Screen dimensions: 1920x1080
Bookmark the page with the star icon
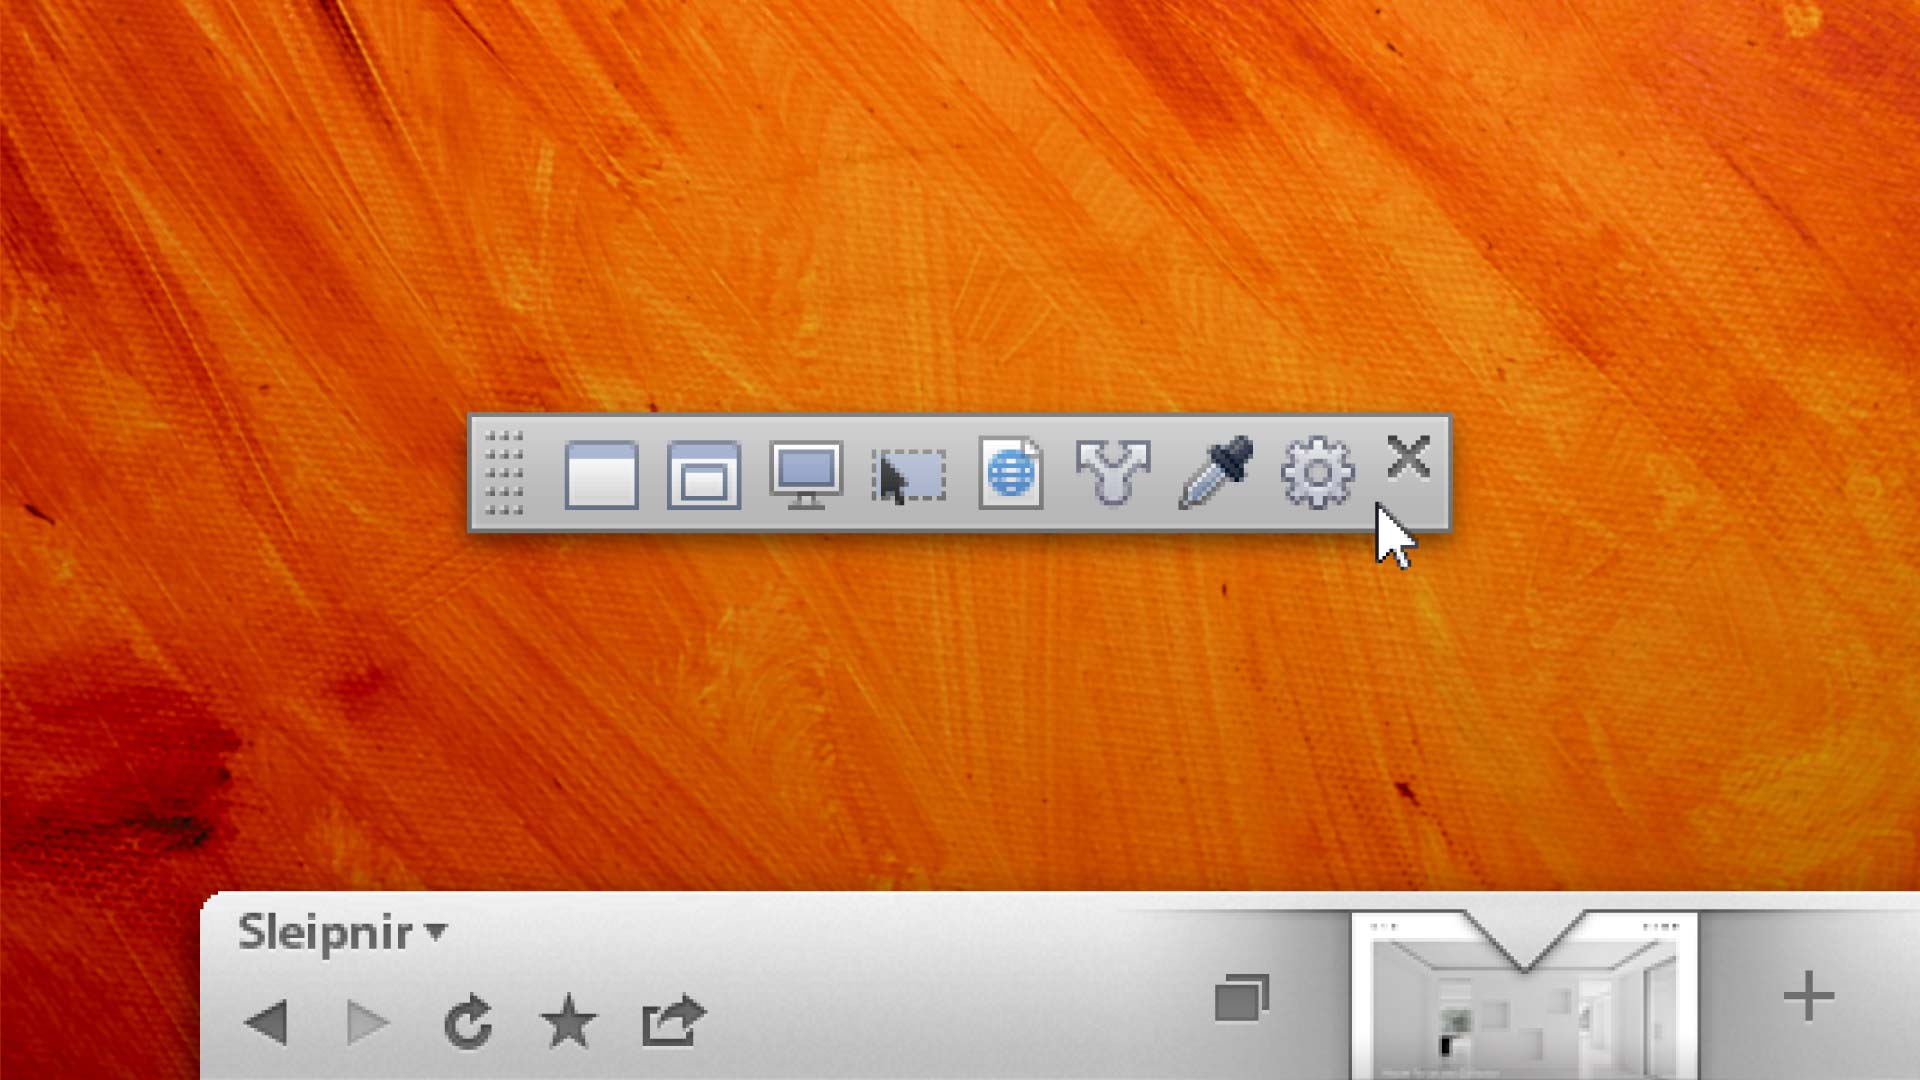[568, 1022]
